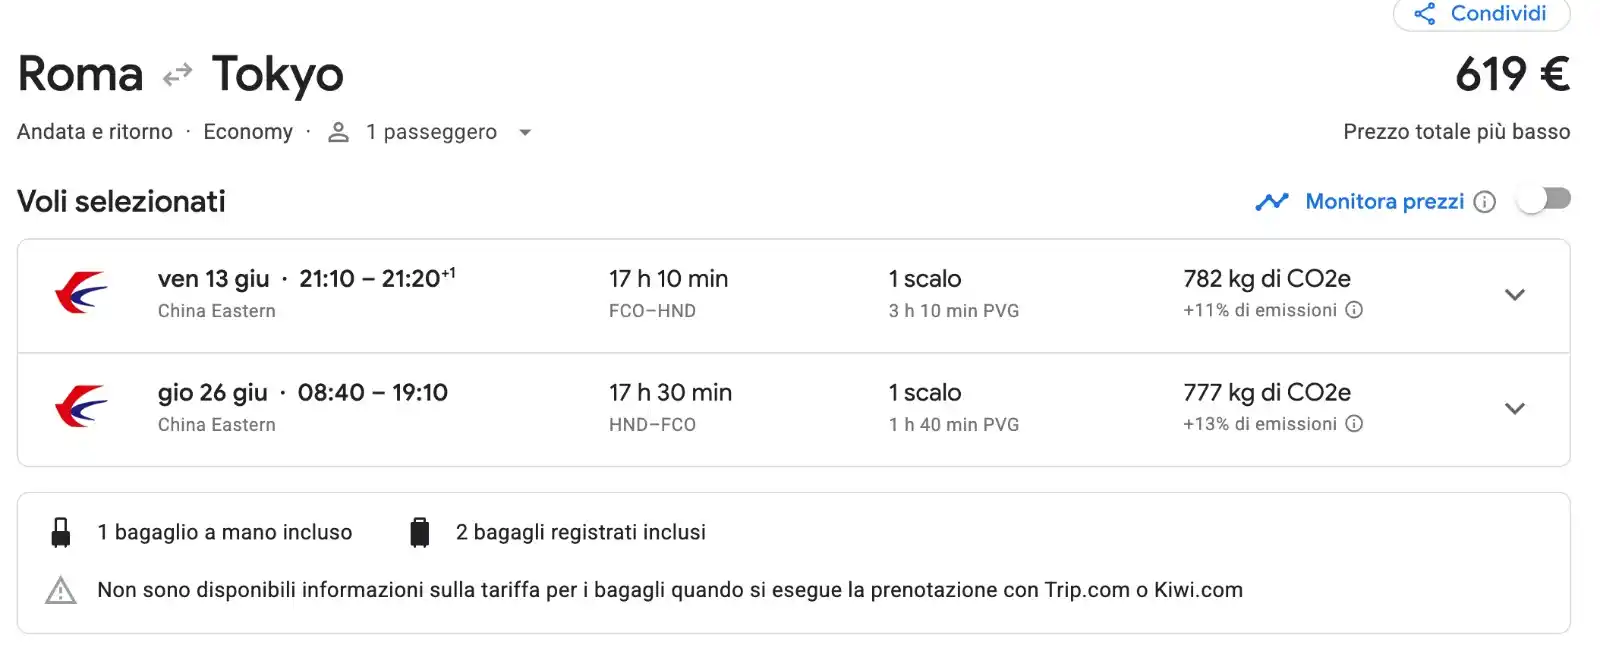Click the China Eastern logo on return flight
The width and height of the screenshot is (1600, 654).
(81, 407)
